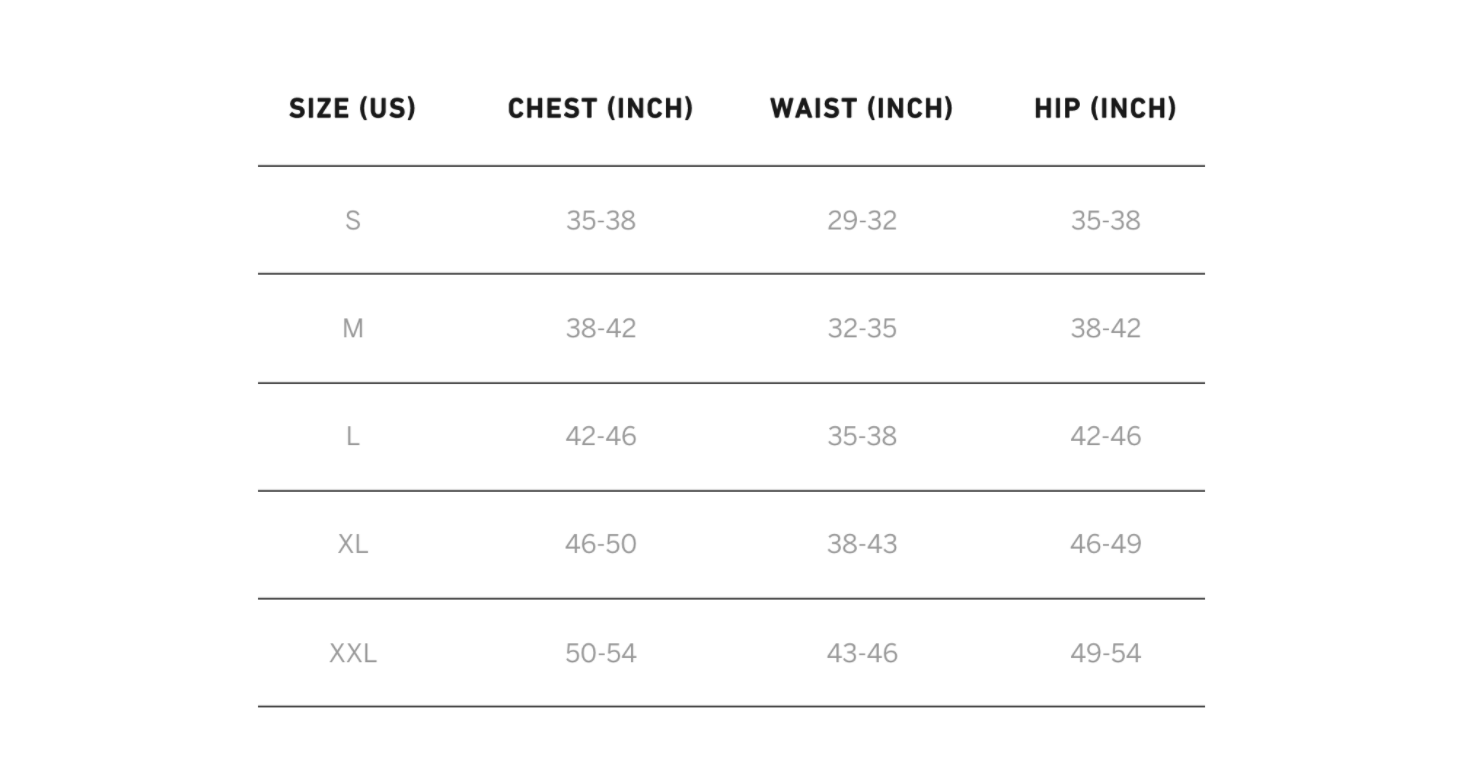This screenshot has height=772, width=1462.
Task: Click the SIZE (US) column header
Action: click(352, 108)
